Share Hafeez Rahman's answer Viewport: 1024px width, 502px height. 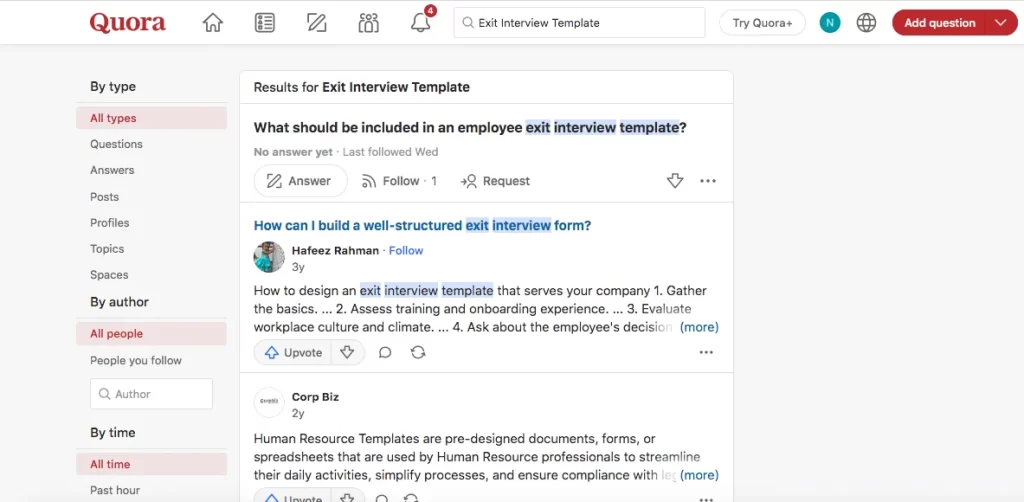click(418, 353)
